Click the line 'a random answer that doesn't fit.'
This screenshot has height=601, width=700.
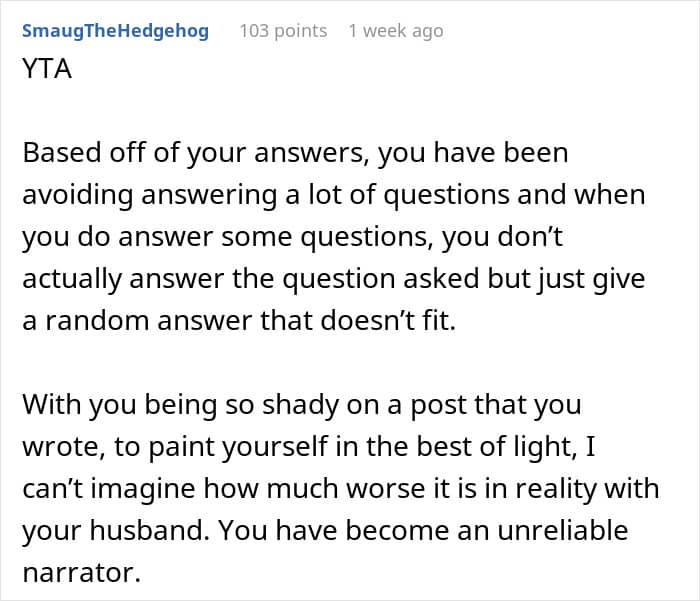point(239,321)
